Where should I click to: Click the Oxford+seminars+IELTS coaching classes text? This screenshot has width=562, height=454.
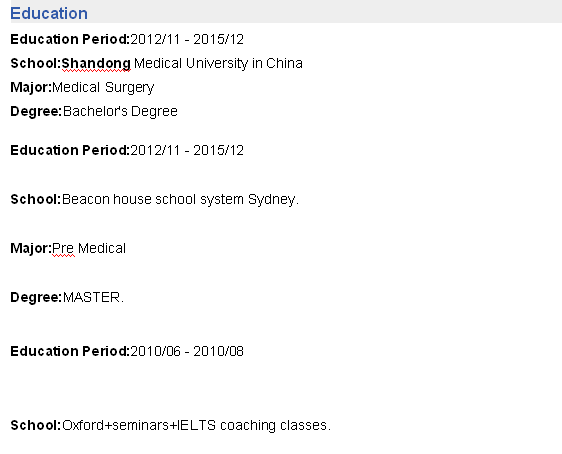(196, 425)
